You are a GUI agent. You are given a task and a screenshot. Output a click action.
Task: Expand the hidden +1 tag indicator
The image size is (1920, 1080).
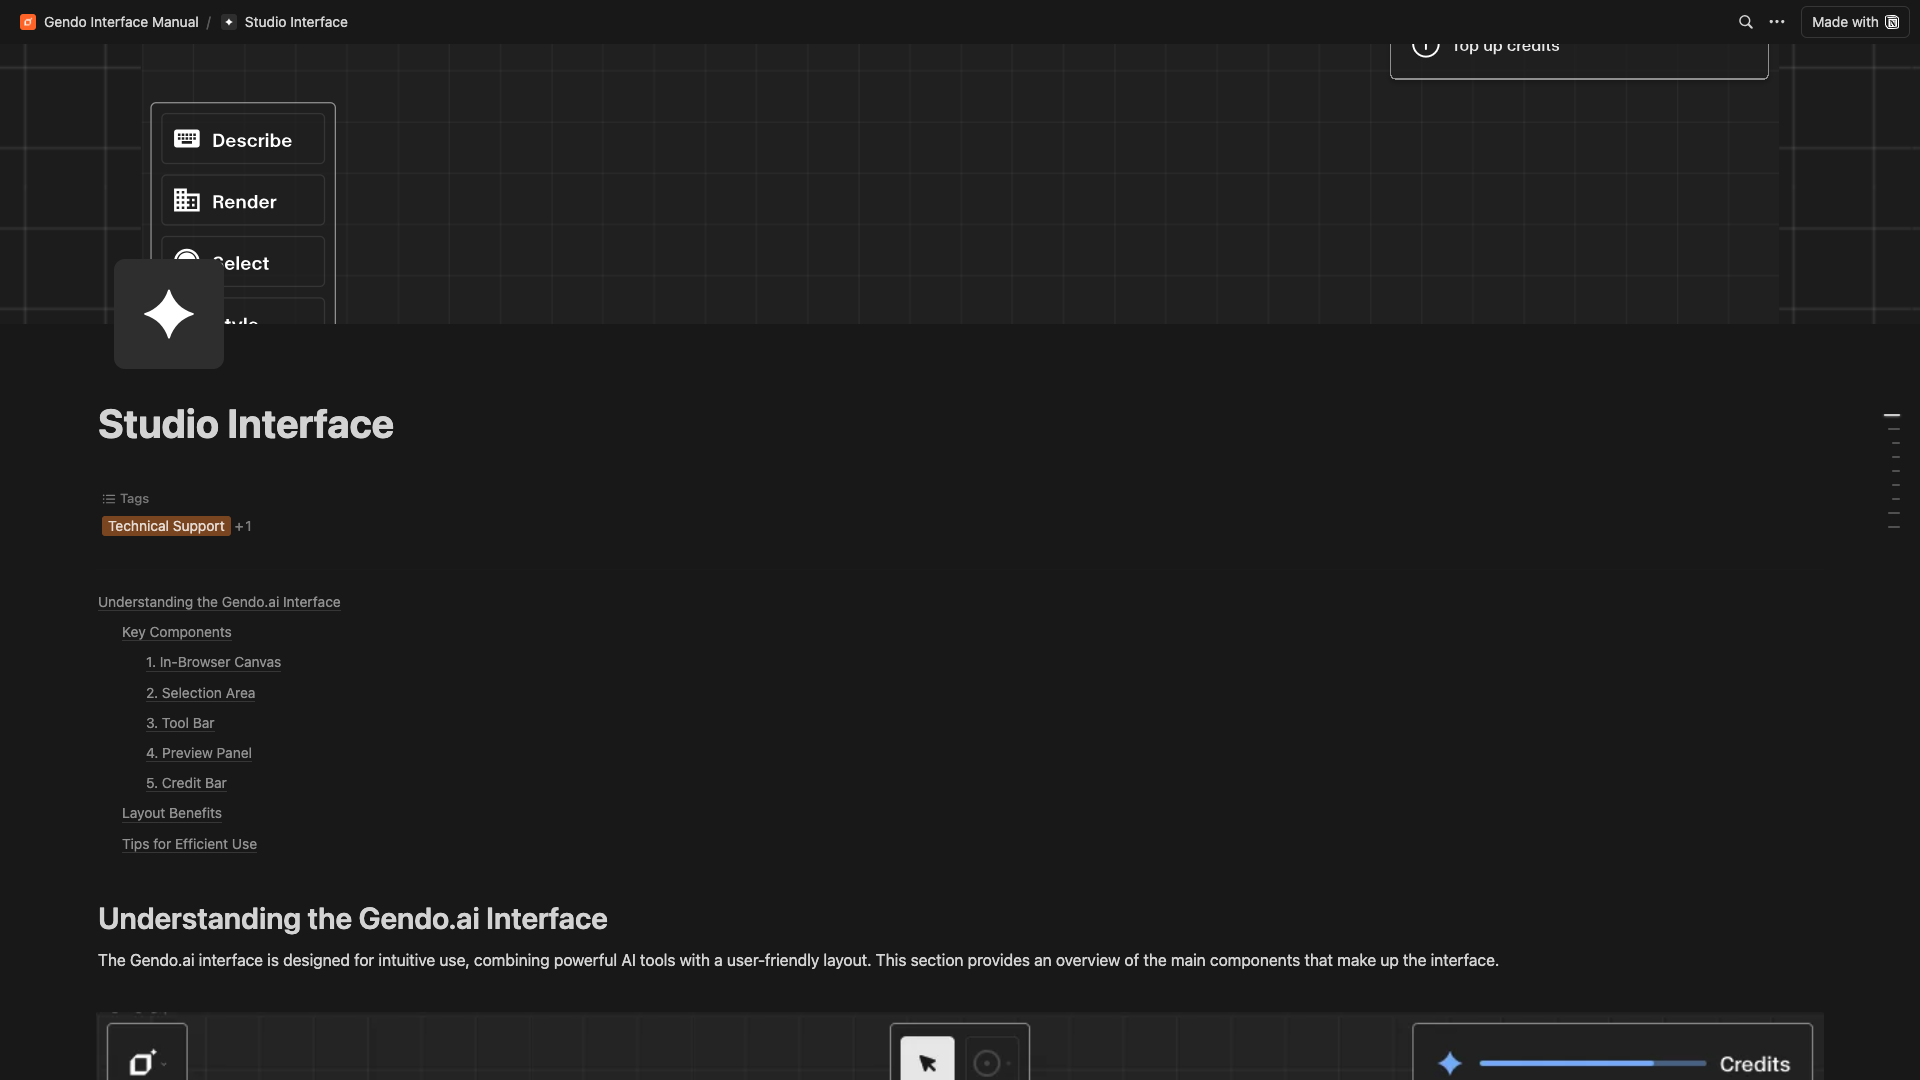pyautogui.click(x=243, y=526)
